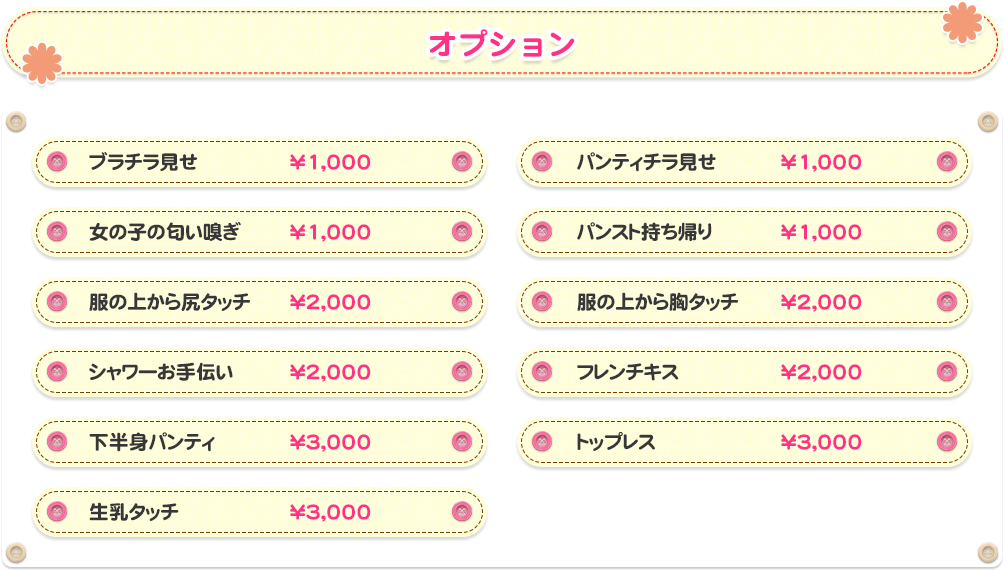The width and height of the screenshot is (1004, 570).
Task: Click the オプション header title
Action: (x=502, y=45)
